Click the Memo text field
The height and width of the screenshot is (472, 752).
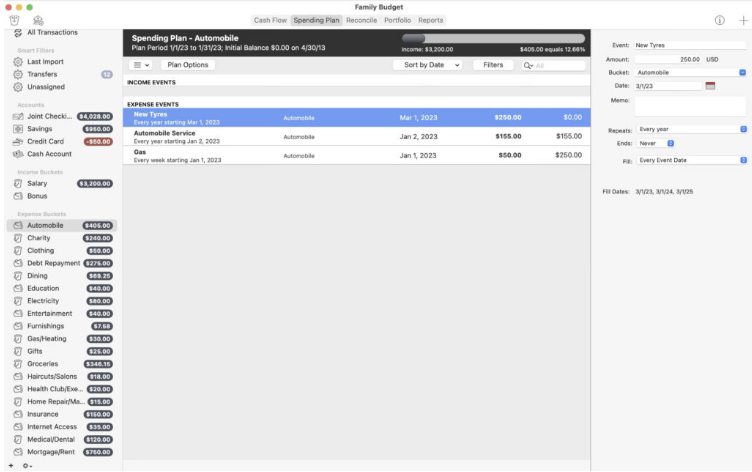coord(690,105)
